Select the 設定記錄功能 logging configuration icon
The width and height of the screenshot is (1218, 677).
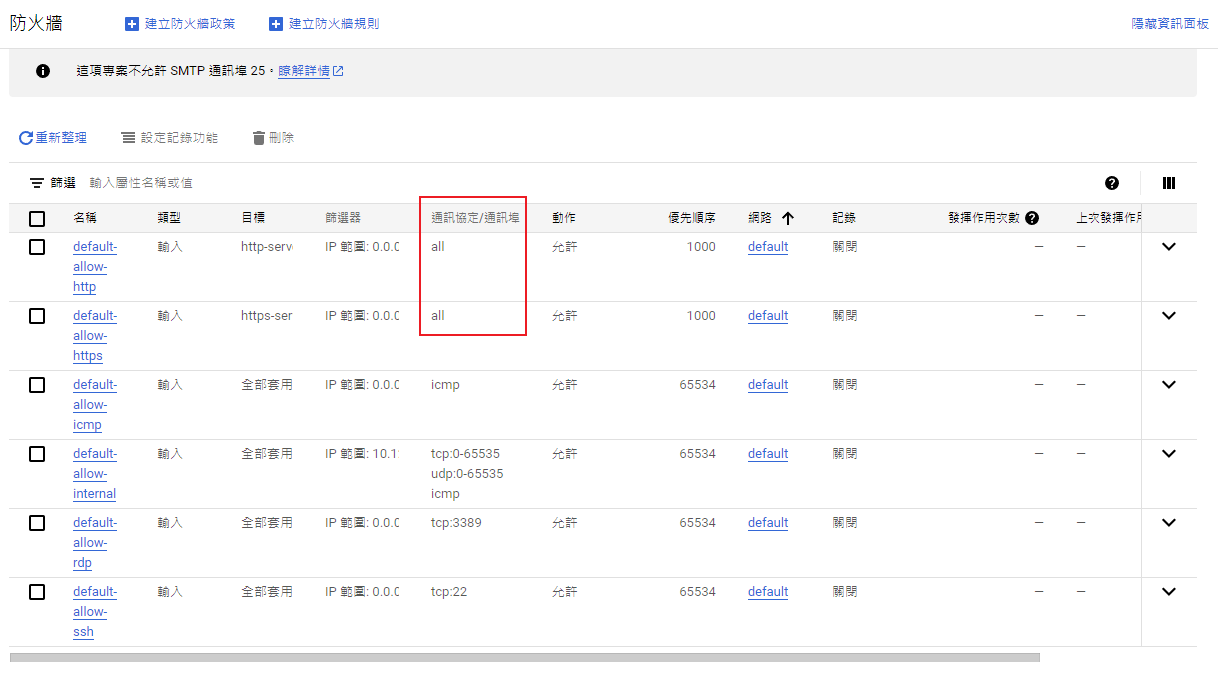127,137
